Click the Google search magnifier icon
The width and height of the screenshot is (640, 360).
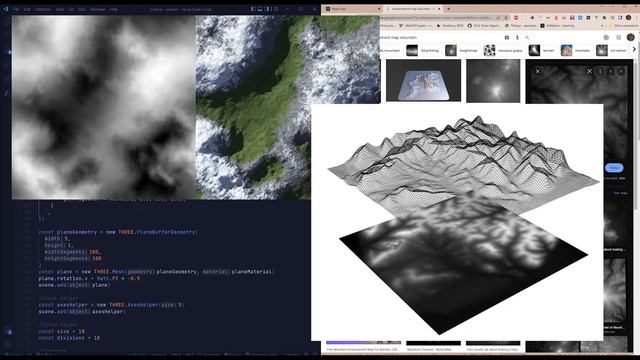[x=527, y=38]
